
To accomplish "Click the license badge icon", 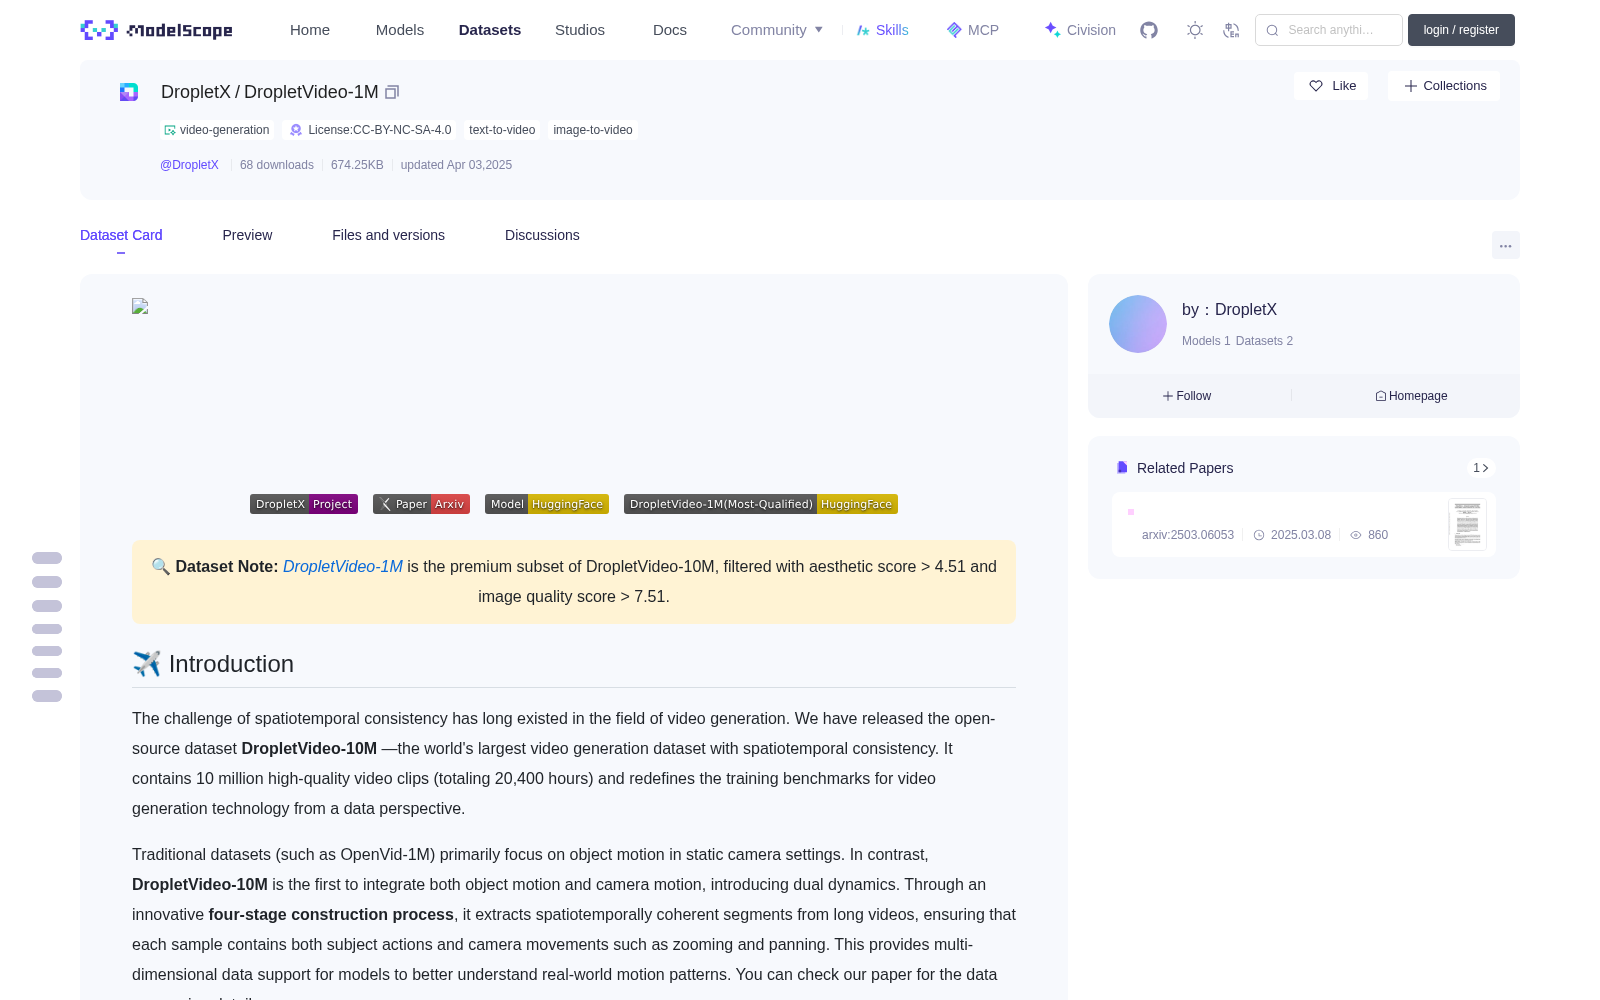I will [296, 130].
